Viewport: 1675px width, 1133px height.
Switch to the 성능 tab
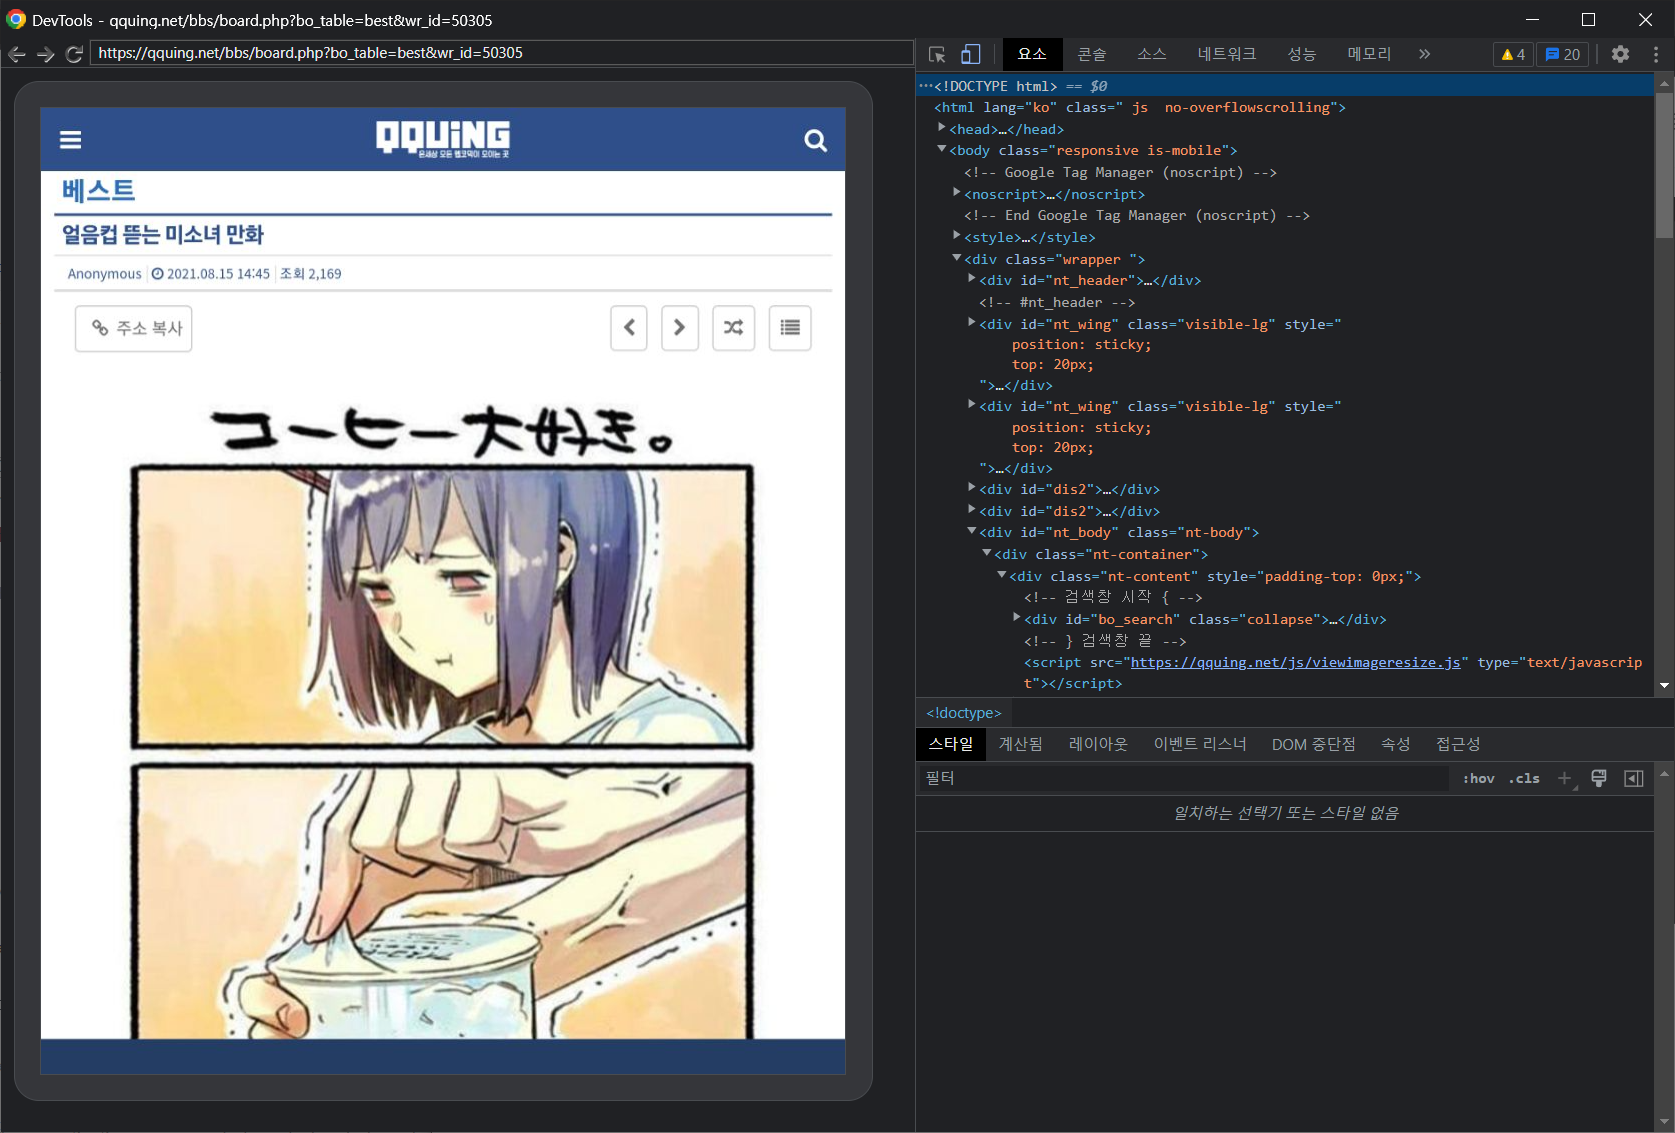click(x=1301, y=54)
